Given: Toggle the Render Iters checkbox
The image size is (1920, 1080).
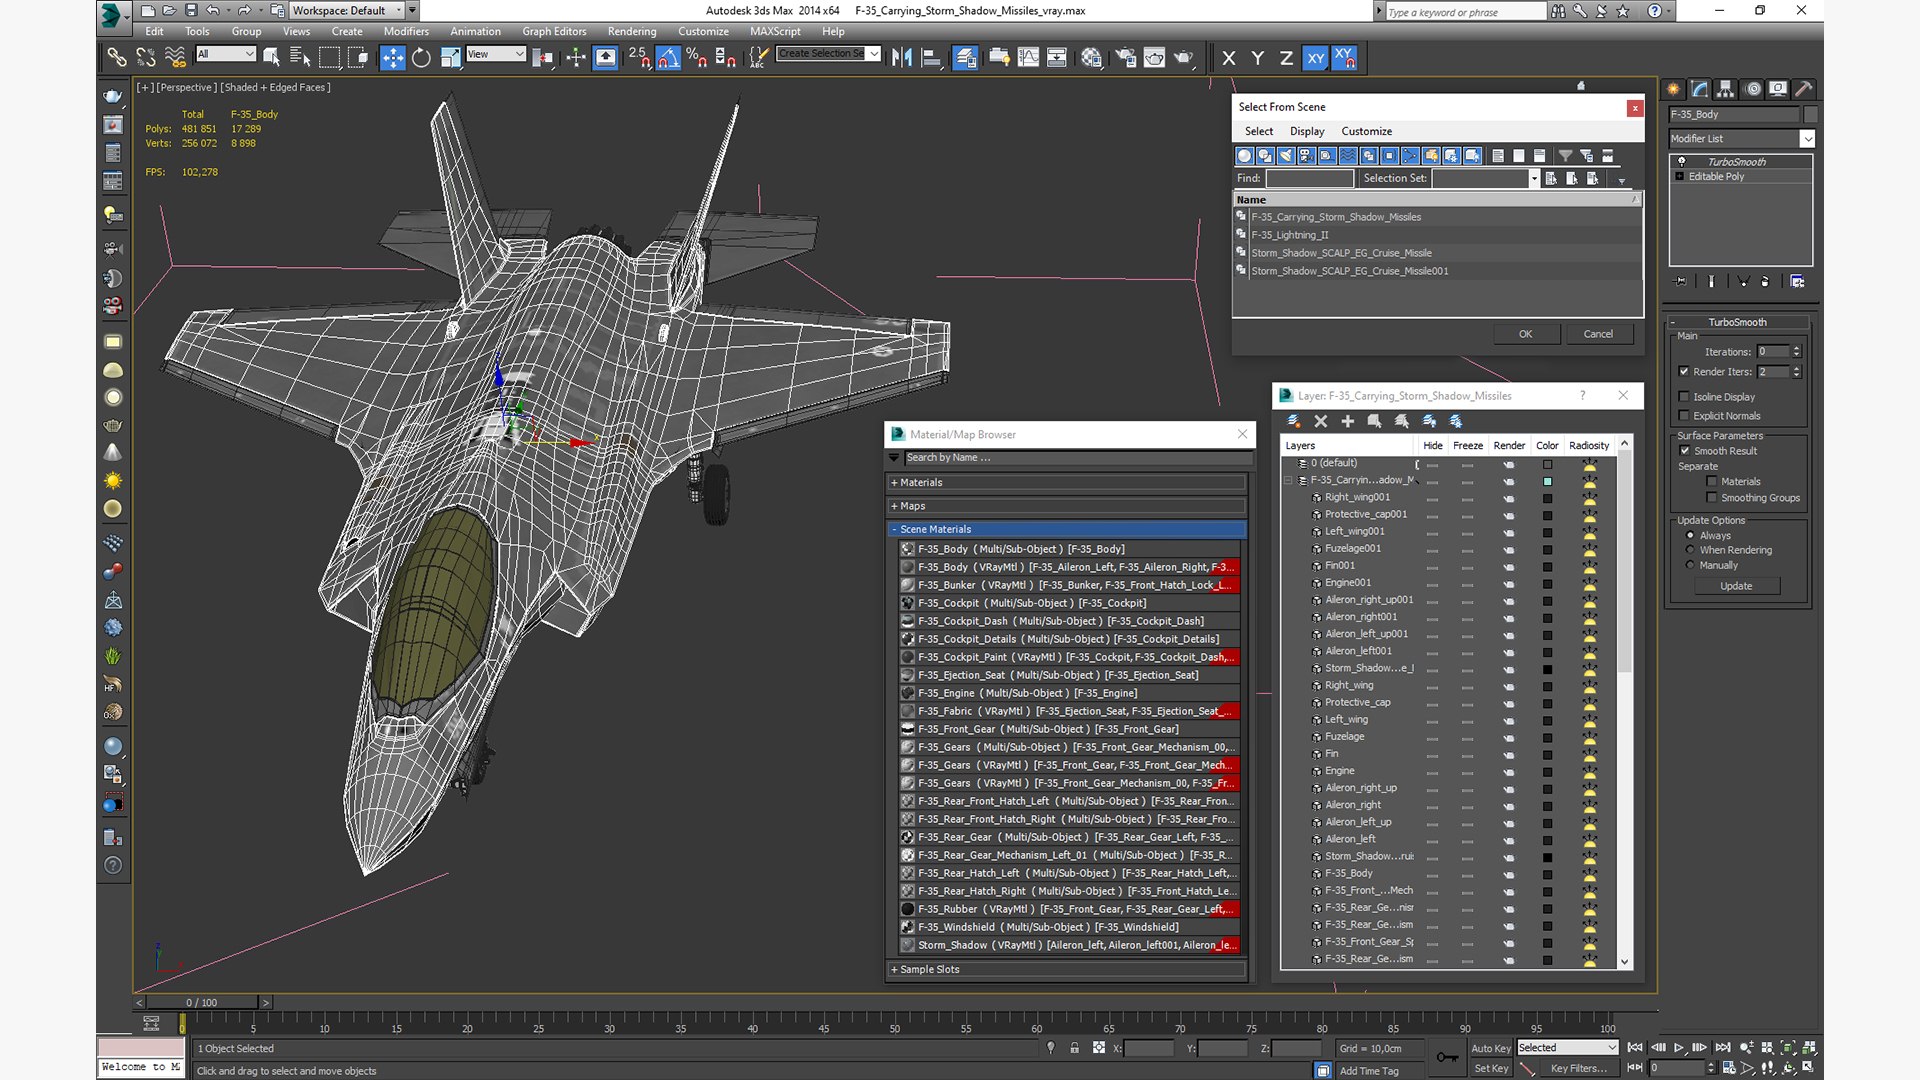Looking at the screenshot, I should 1684,372.
